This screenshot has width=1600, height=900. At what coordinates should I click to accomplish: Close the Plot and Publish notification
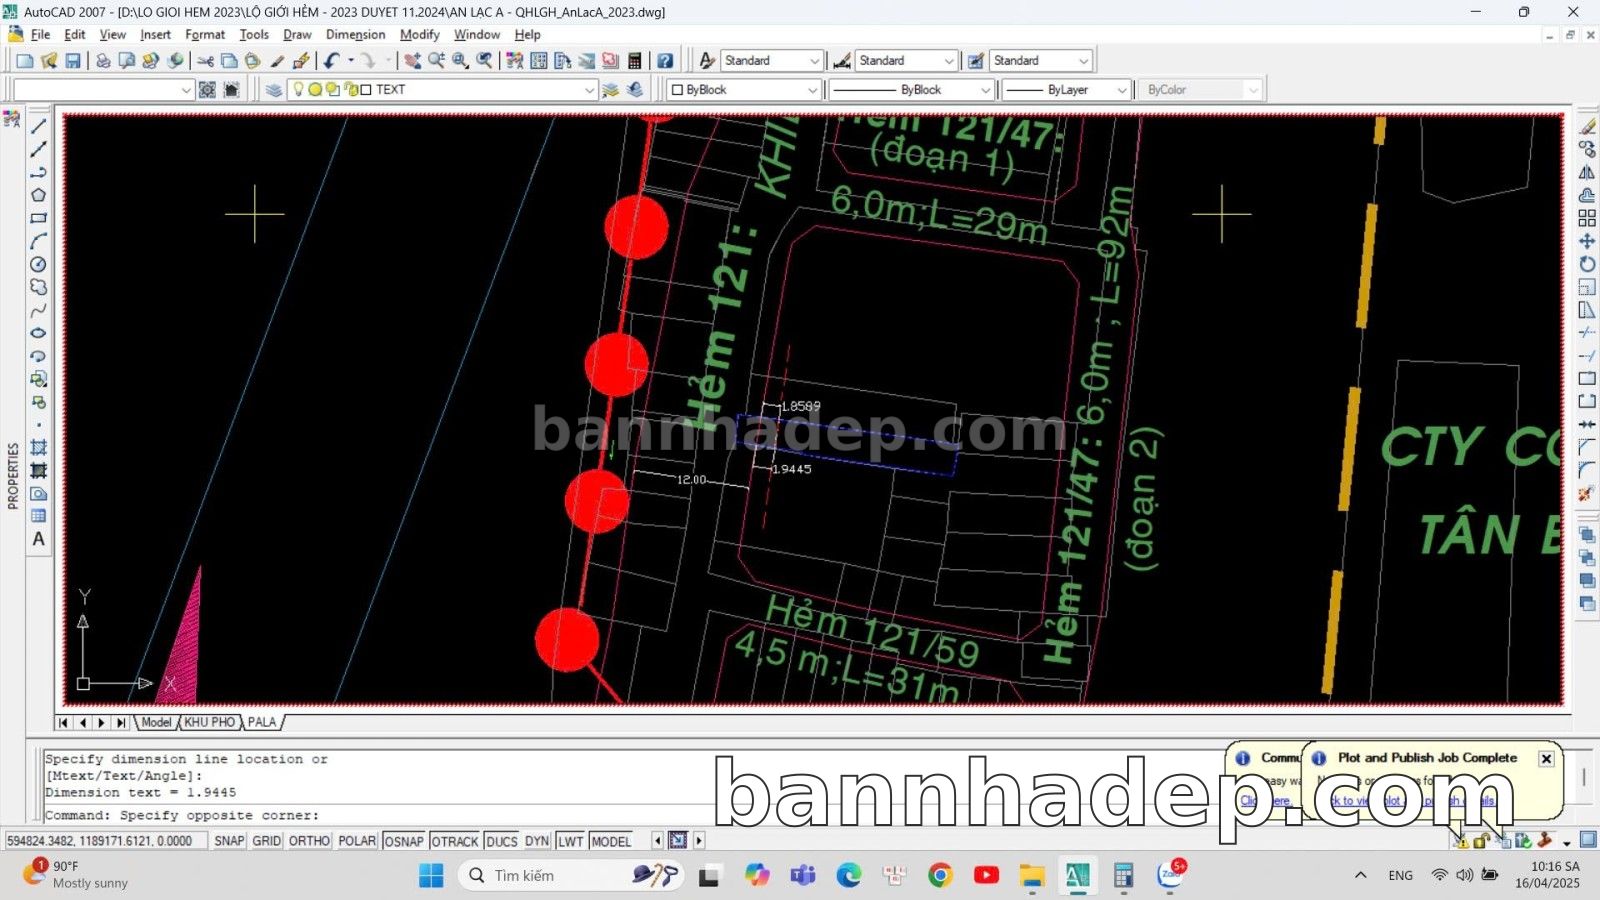(x=1546, y=758)
